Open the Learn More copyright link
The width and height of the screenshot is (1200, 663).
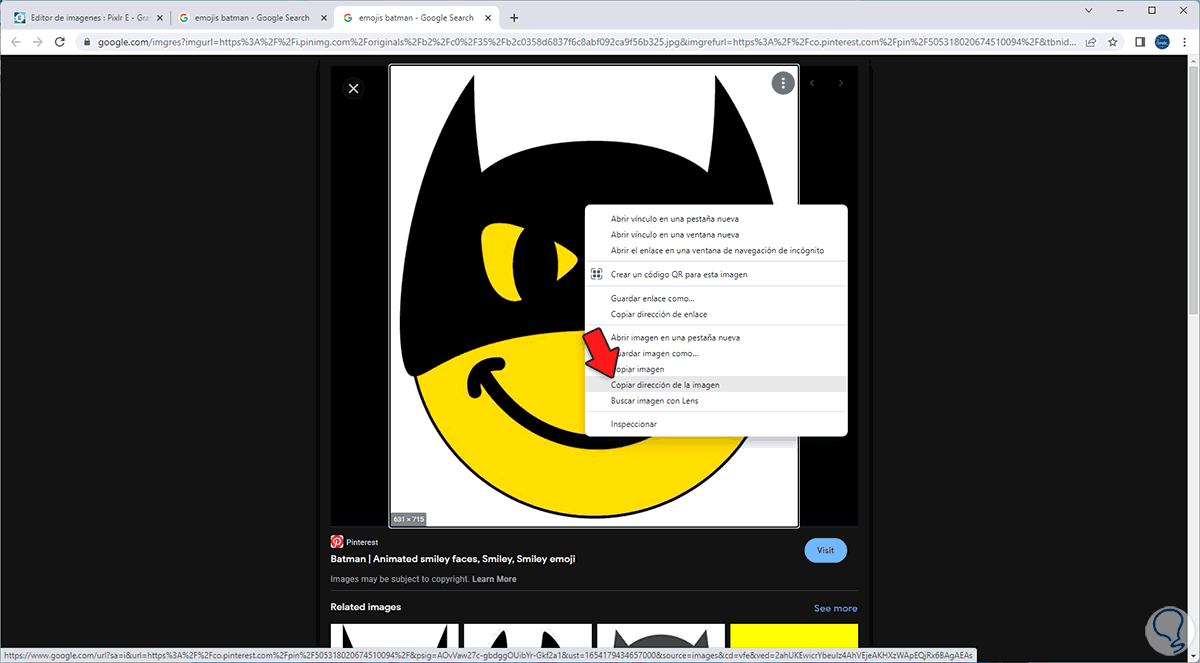tap(494, 579)
